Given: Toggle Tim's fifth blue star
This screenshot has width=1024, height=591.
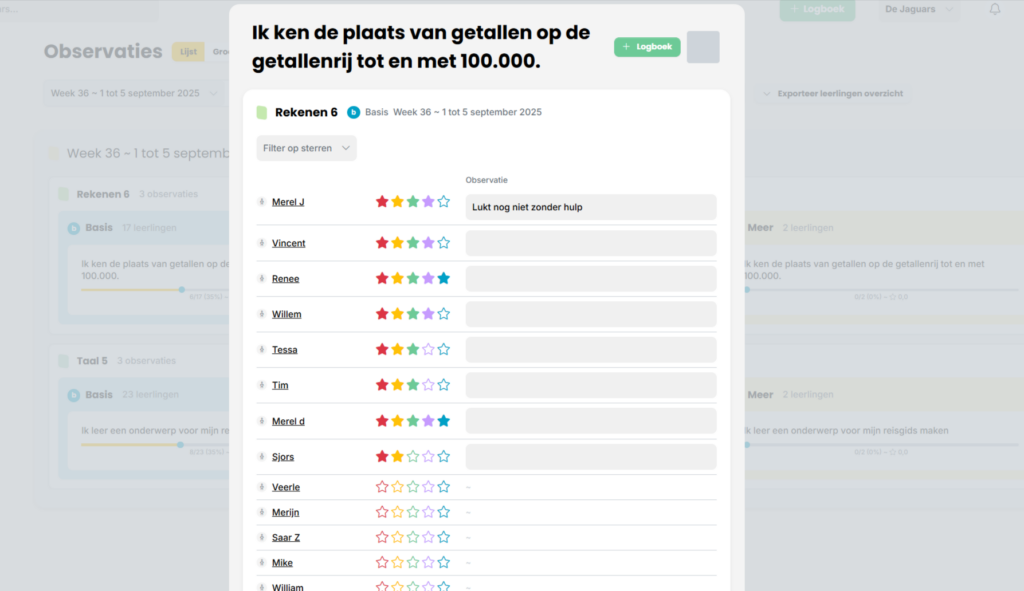Looking at the screenshot, I should (x=443, y=385).
